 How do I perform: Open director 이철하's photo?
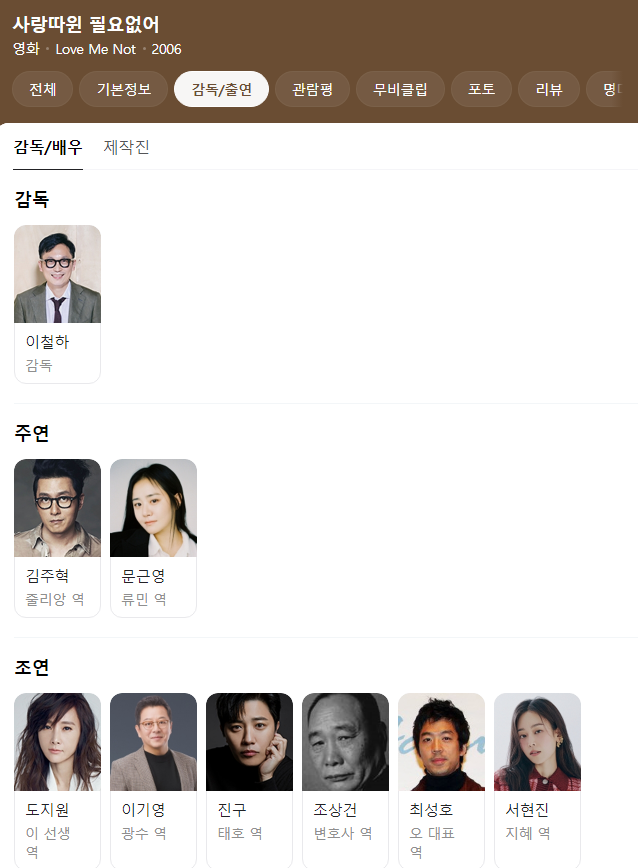click(x=58, y=274)
